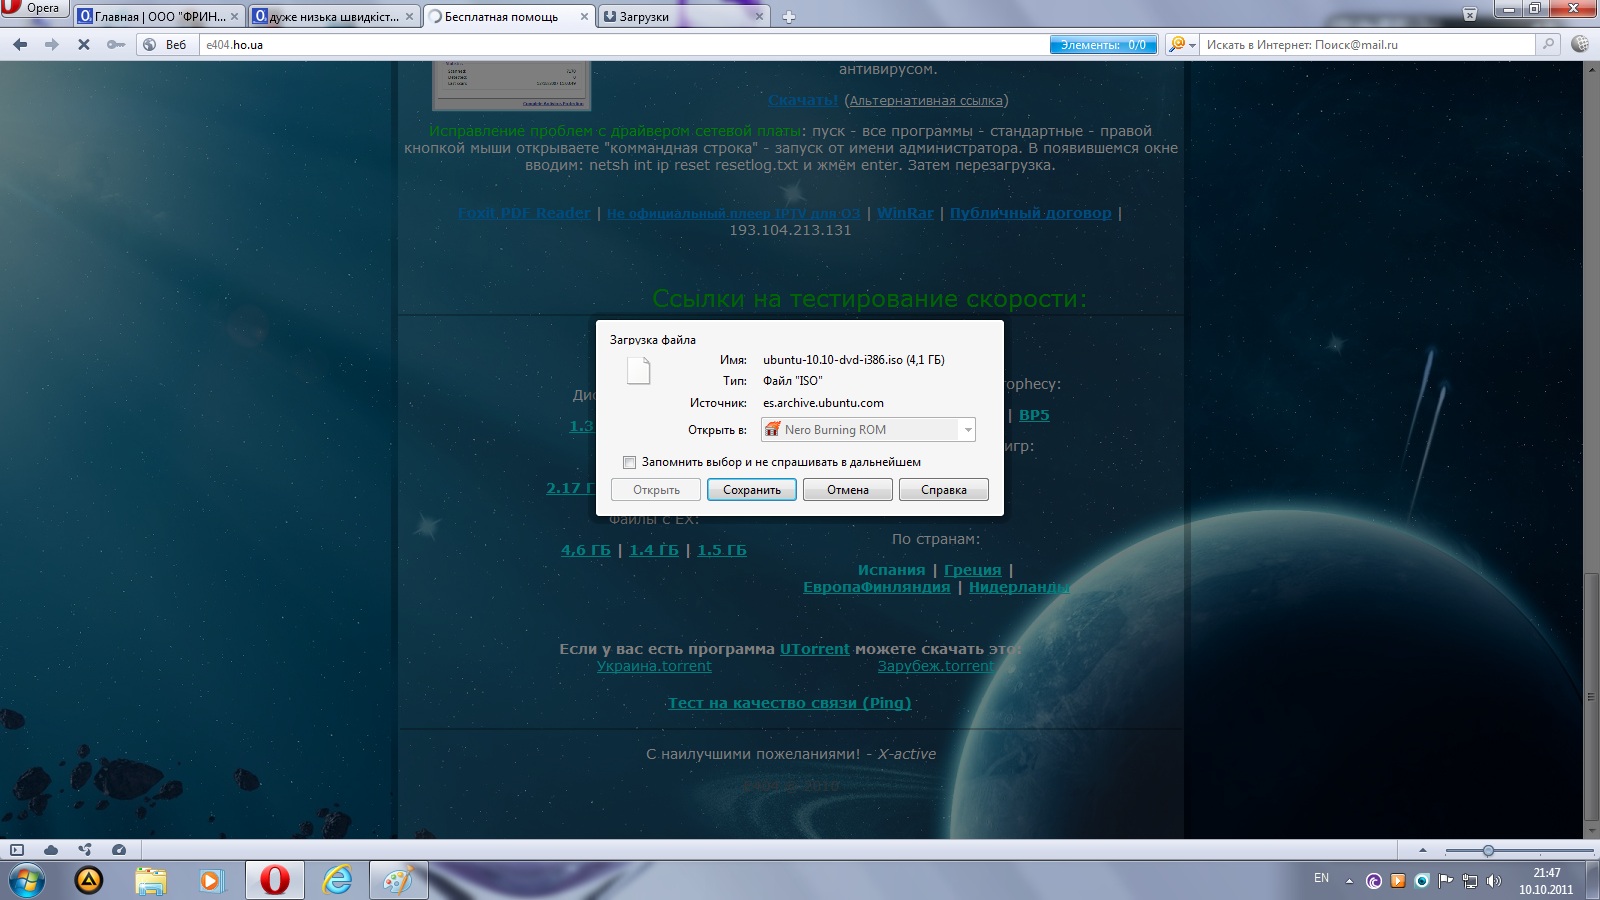
Task: Close the Загрузки tab
Action: 759,17
